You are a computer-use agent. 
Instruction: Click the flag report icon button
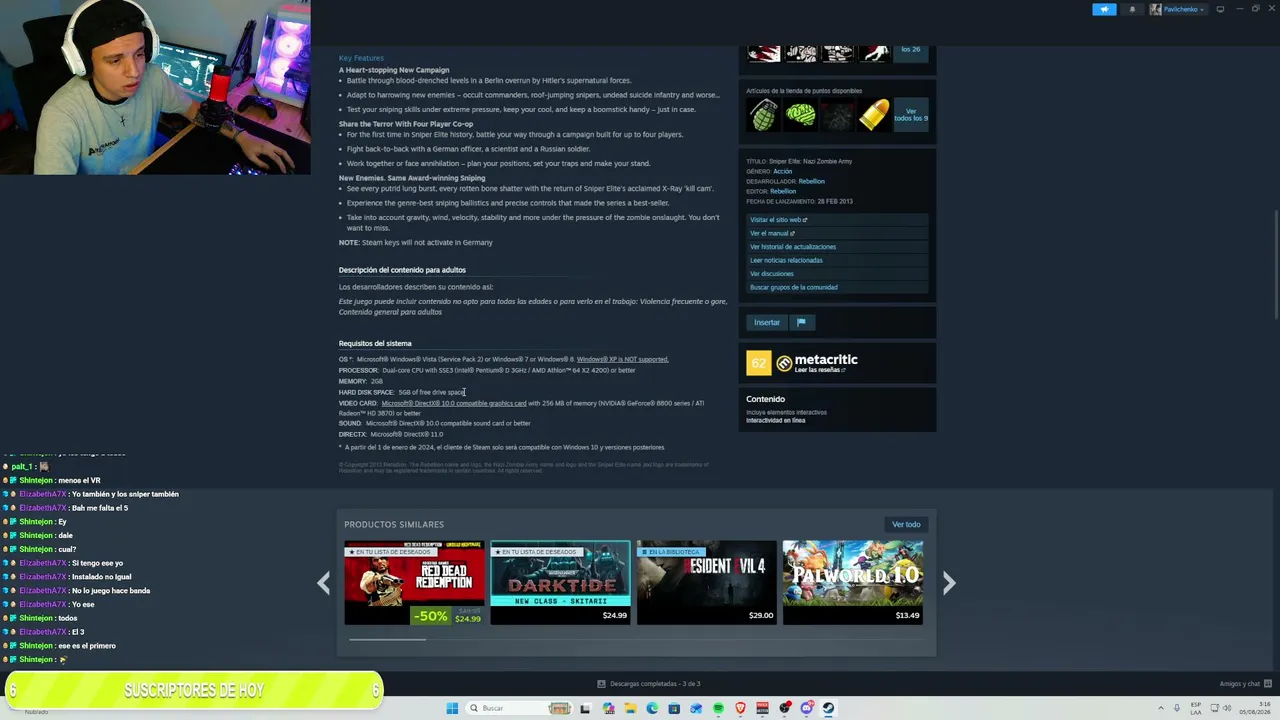pyautogui.click(x=801, y=322)
